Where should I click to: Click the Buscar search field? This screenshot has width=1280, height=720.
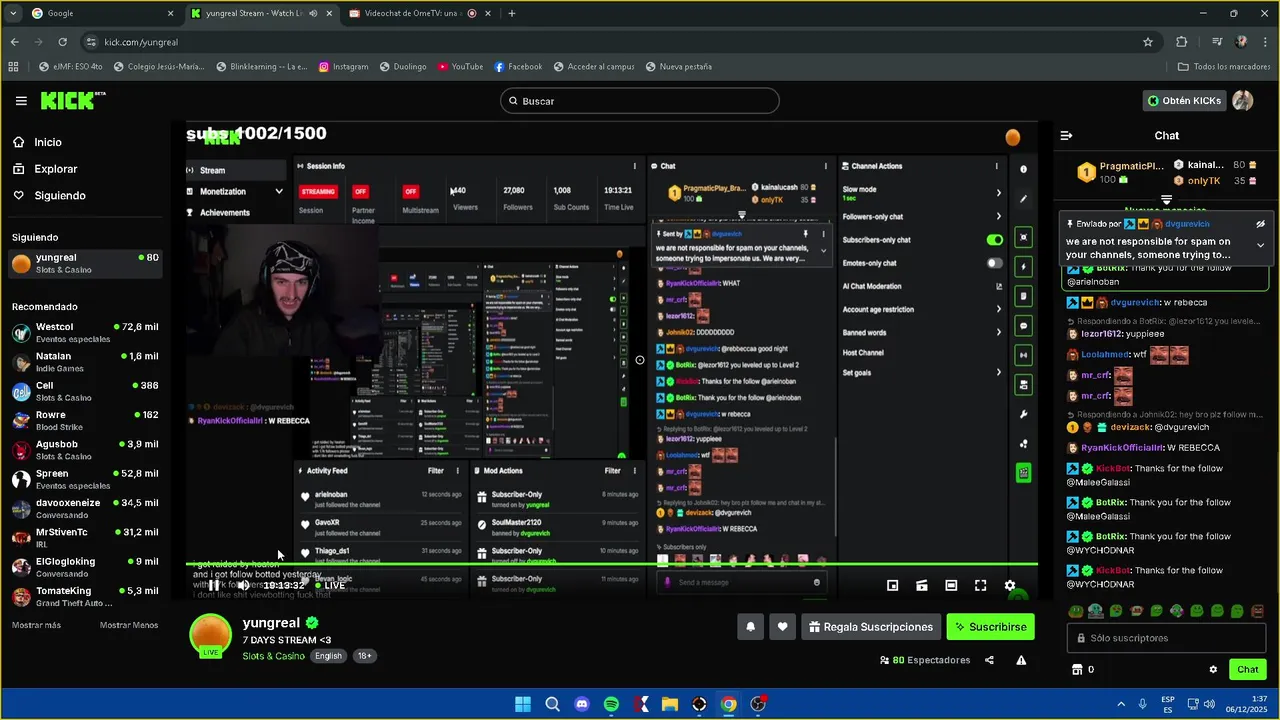(x=640, y=101)
